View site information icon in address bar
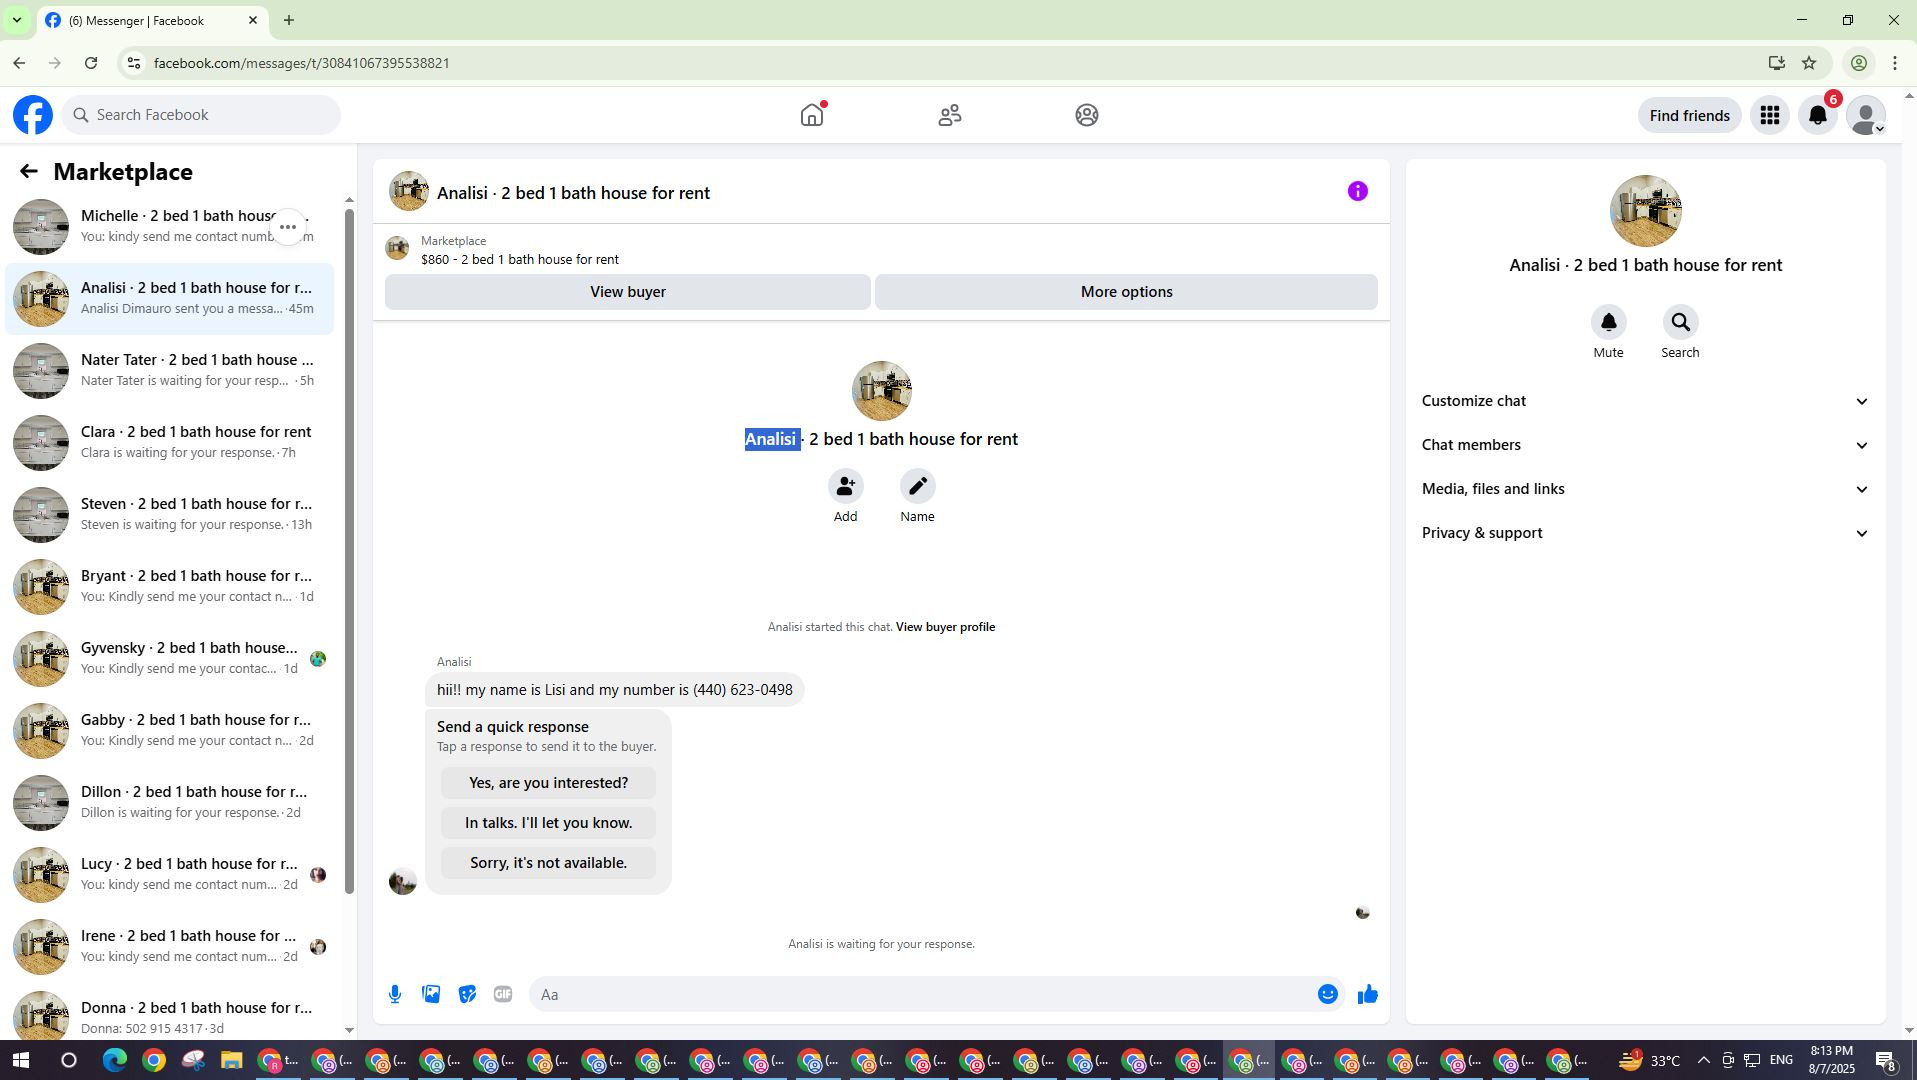The image size is (1917, 1080). 133,63
